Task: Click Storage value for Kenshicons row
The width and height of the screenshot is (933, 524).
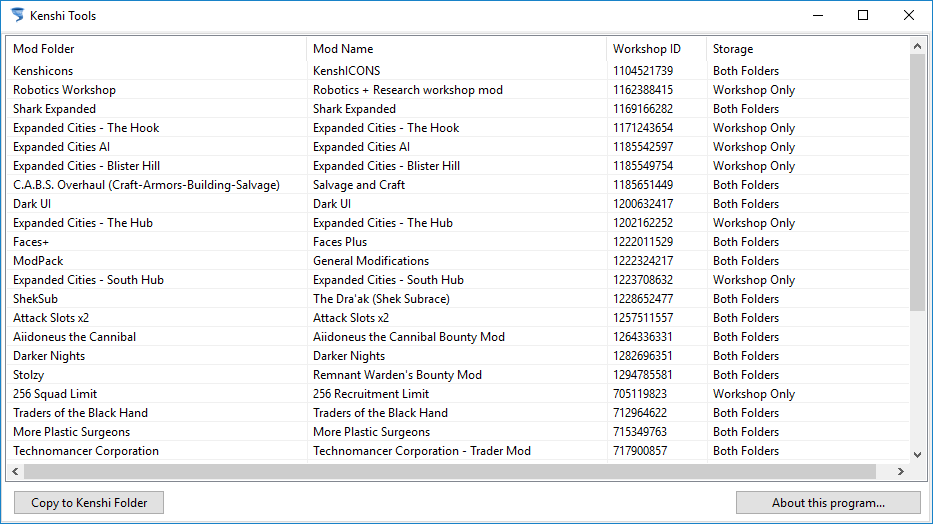Action: tap(746, 71)
